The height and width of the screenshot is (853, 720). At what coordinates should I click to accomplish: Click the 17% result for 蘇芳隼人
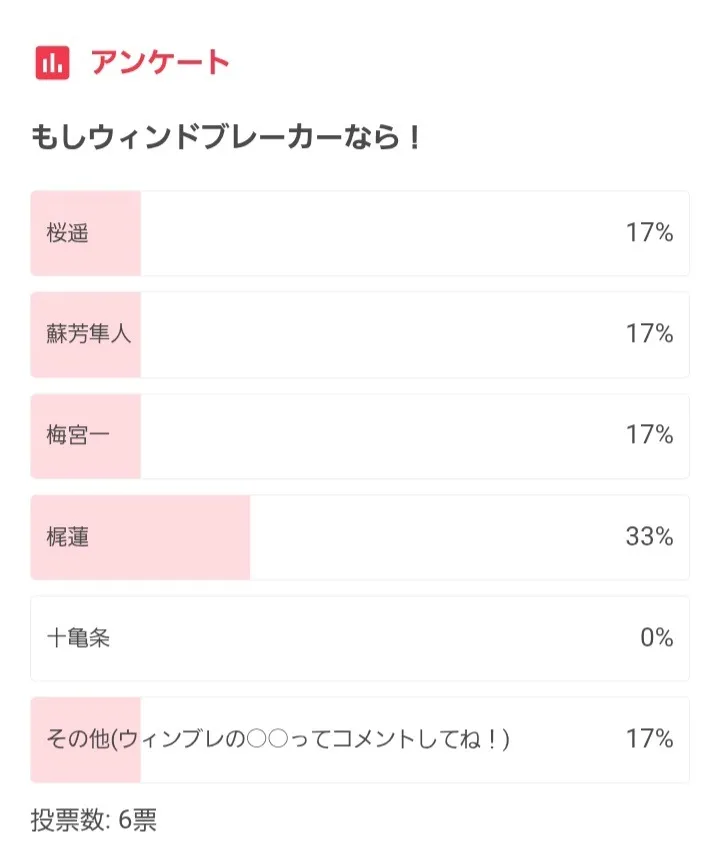click(649, 335)
